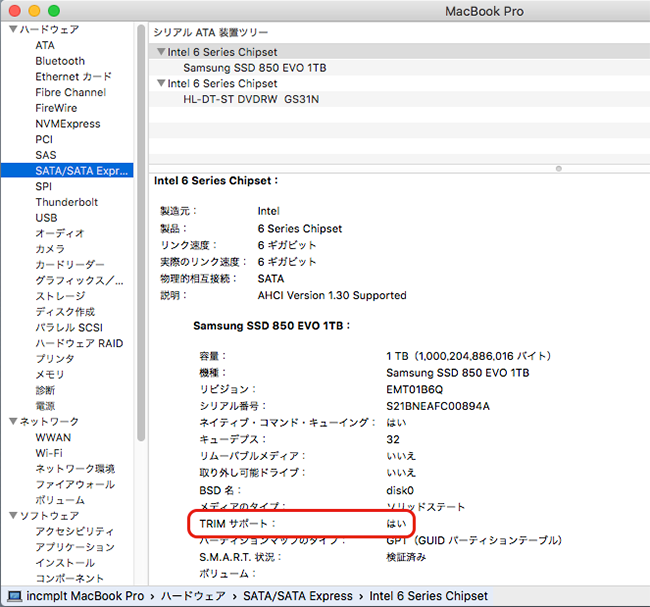Click the シリアル ATA 装置ツリー header
This screenshot has height=607, width=650.
pos(211,32)
